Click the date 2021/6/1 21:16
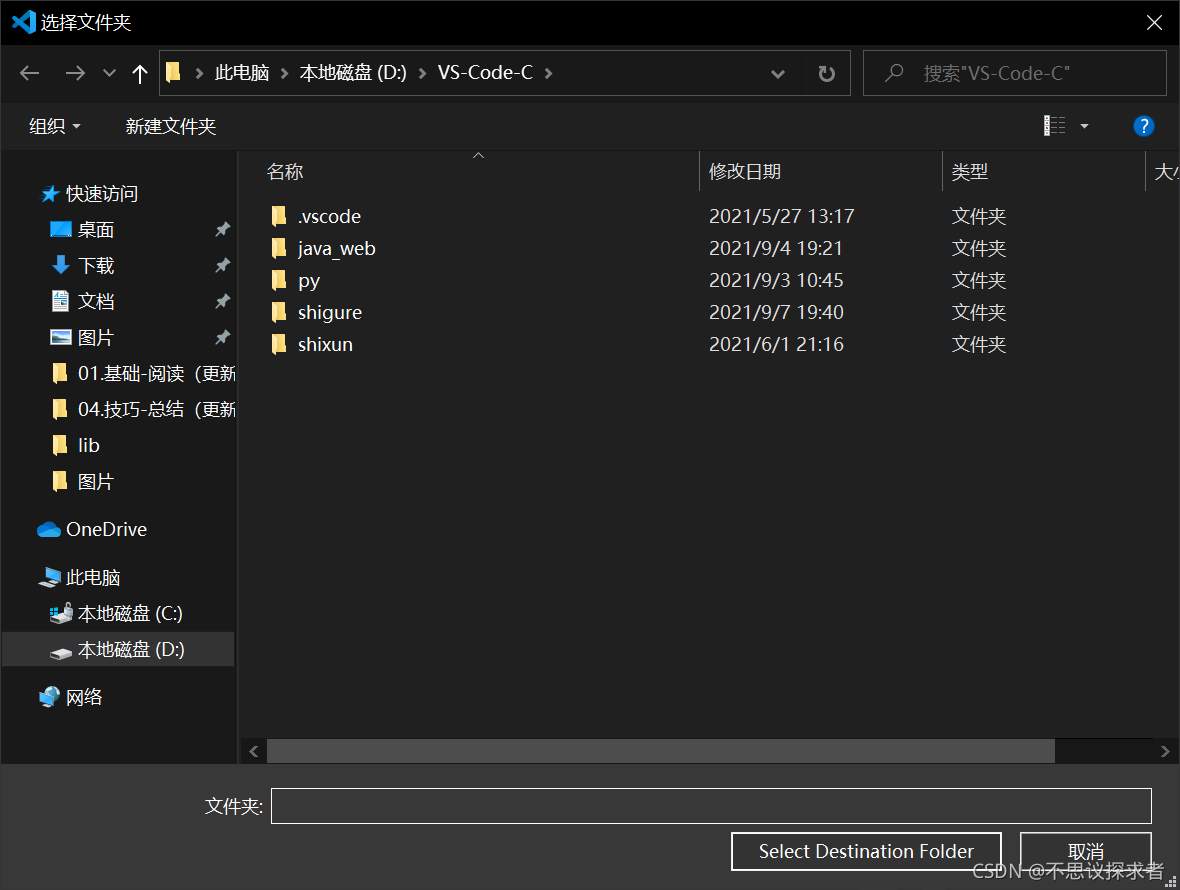The width and height of the screenshot is (1180, 890). pyautogui.click(x=776, y=345)
